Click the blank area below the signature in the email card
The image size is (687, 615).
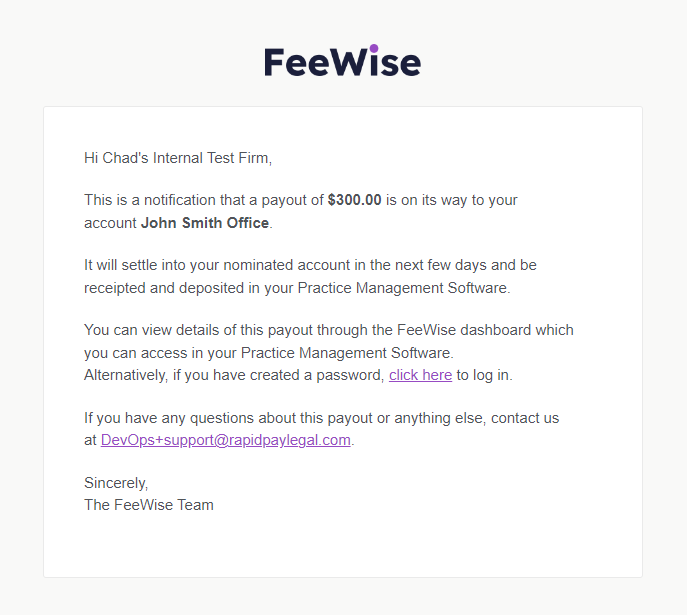[x=342, y=545]
